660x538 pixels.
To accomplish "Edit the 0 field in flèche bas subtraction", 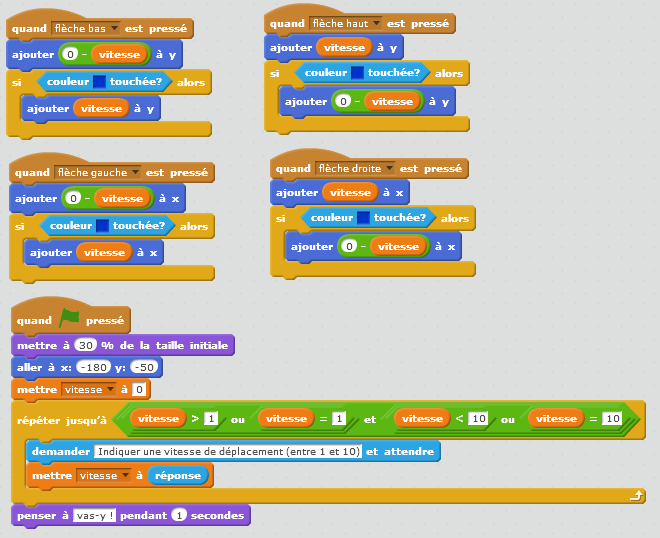I will [x=70, y=54].
